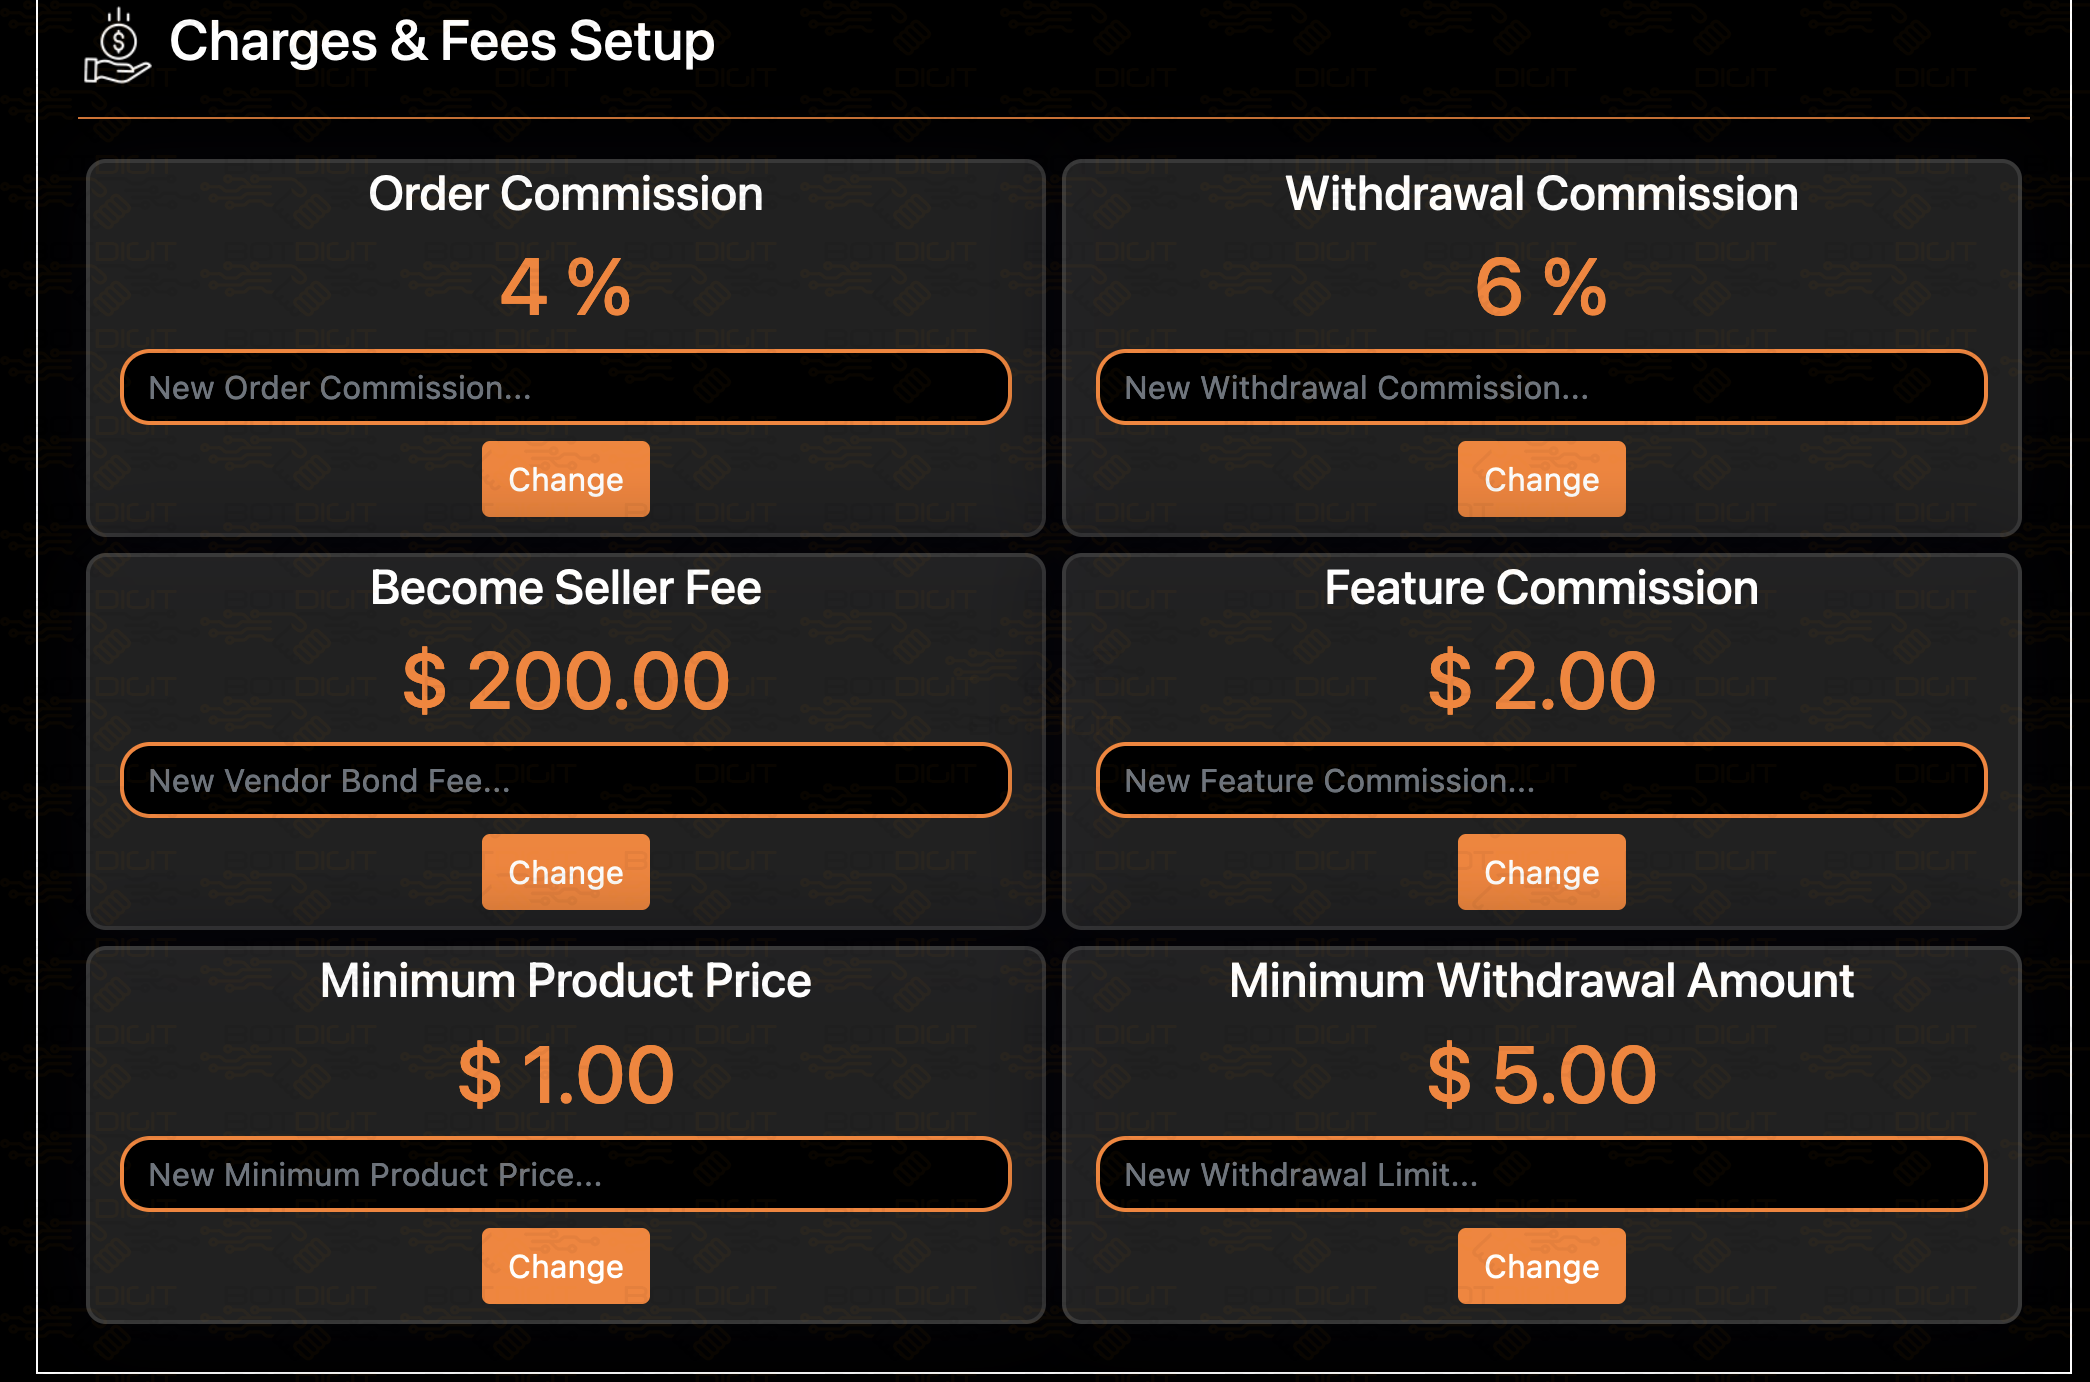
Task: Focus the New Withdrawal Commission field
Action: pyautogui.click(x=1541, y=387)
